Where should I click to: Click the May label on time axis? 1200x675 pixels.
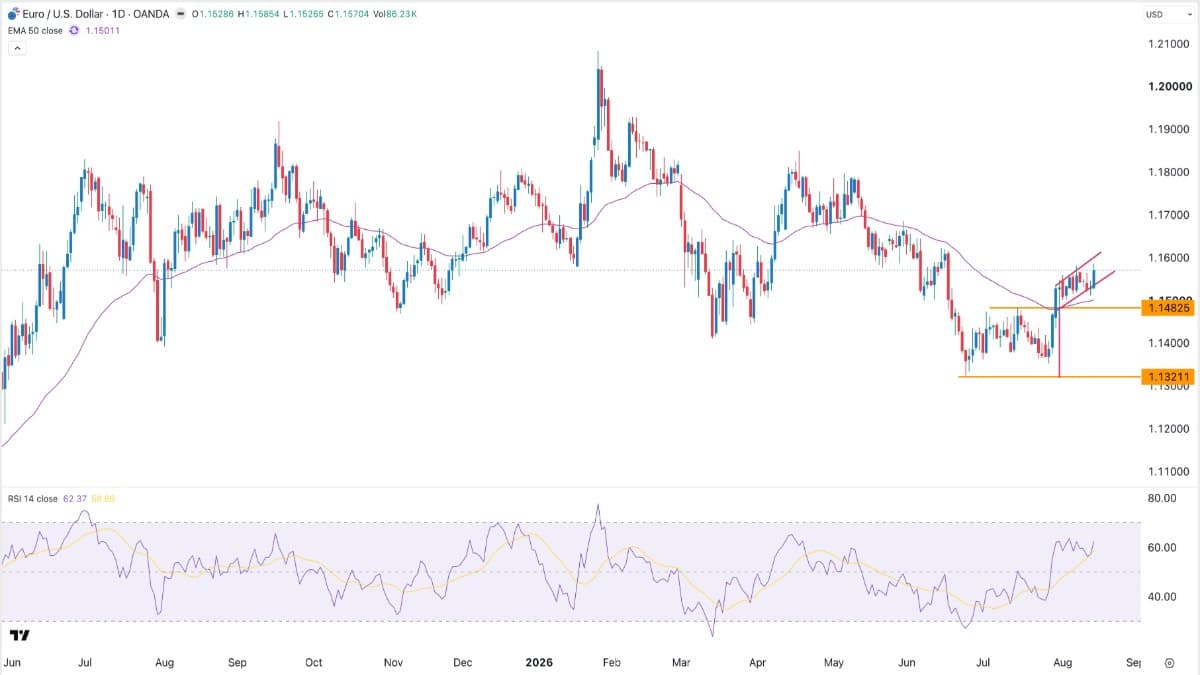coord(835,662)
